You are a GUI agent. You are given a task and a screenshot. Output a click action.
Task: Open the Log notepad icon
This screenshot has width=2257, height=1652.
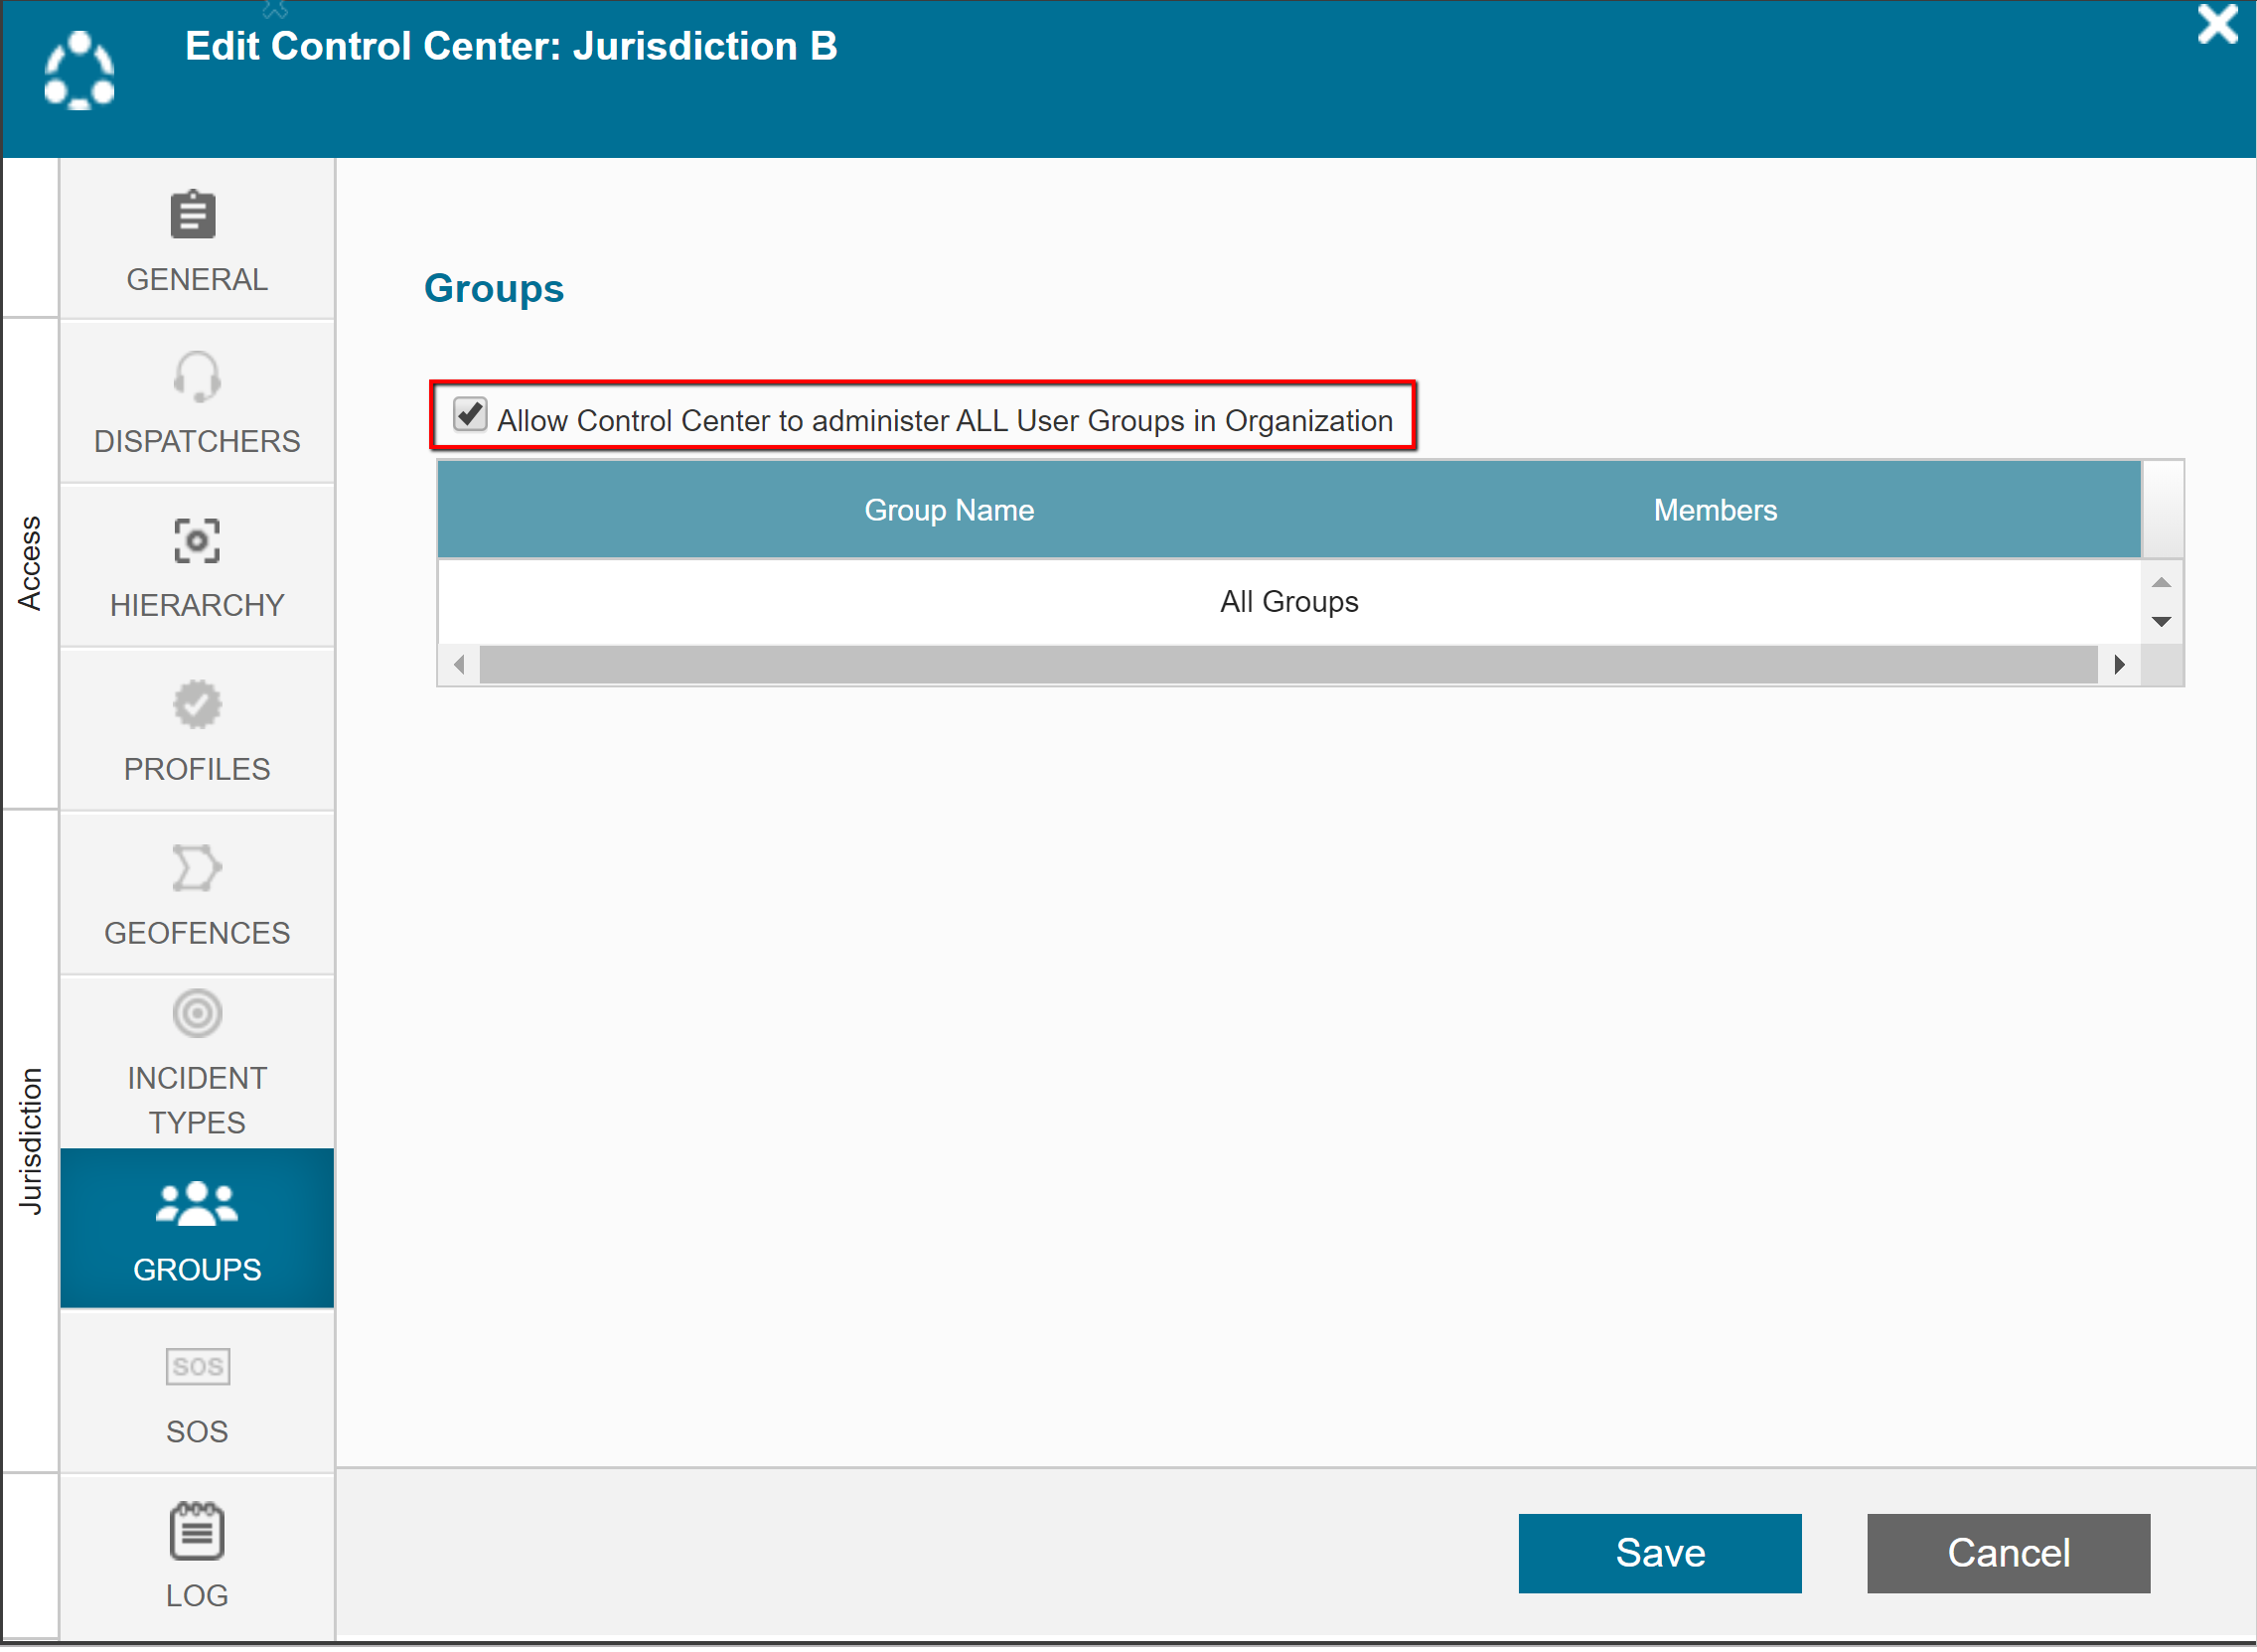(196, 1533)
